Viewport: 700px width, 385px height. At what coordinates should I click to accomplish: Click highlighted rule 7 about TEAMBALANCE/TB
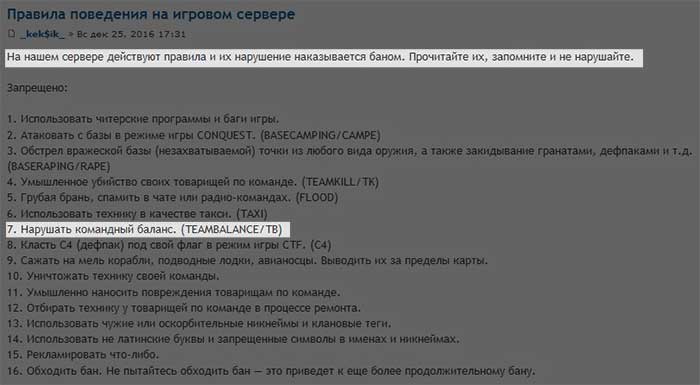pyautogui.click(x=145, y=230)
